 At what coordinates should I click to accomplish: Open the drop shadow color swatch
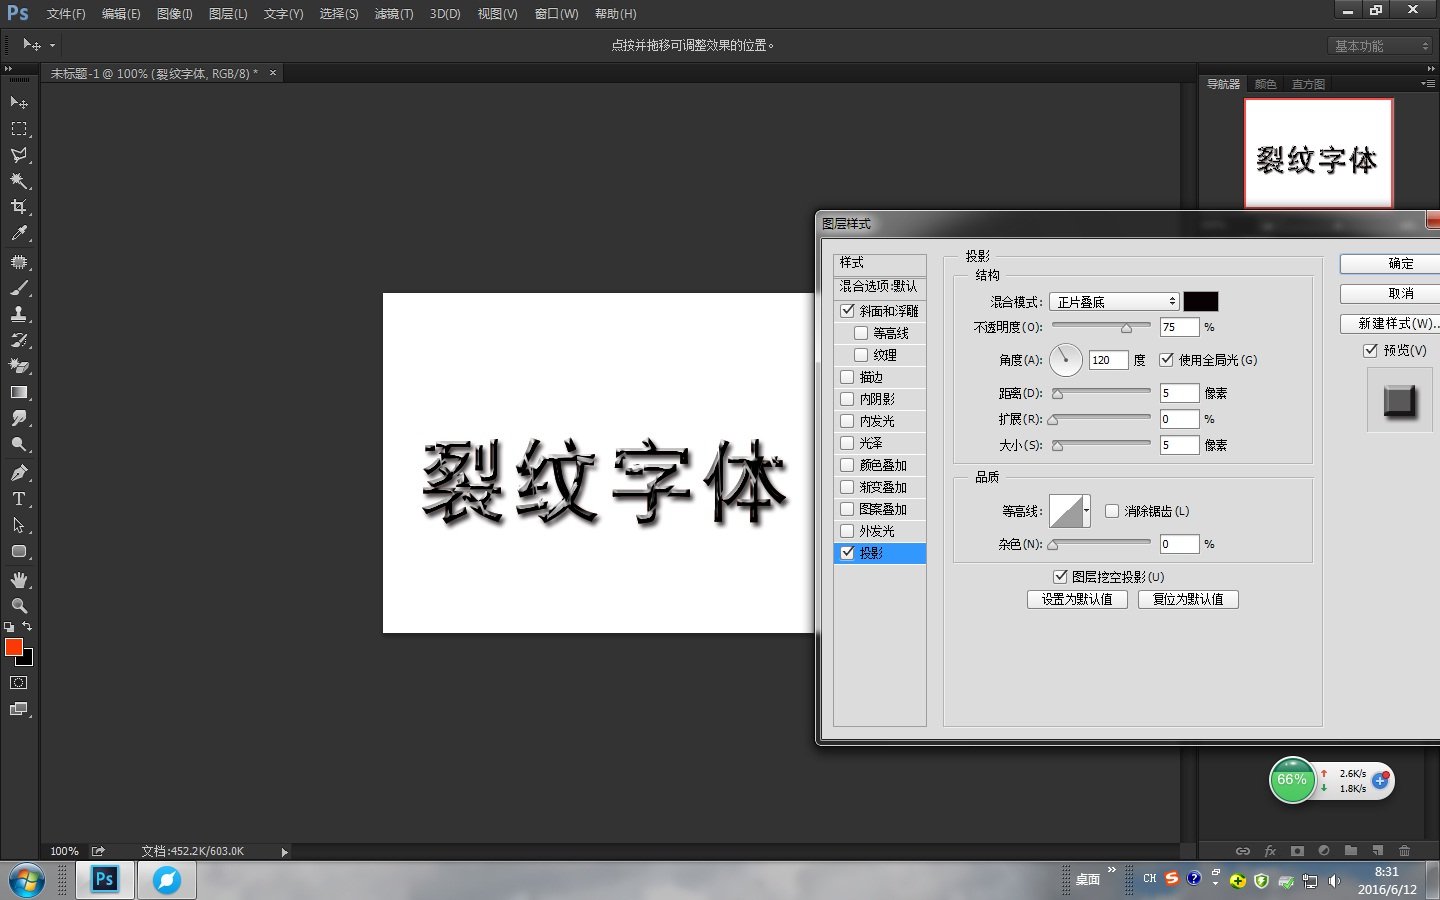click(x=1200, y=301)
